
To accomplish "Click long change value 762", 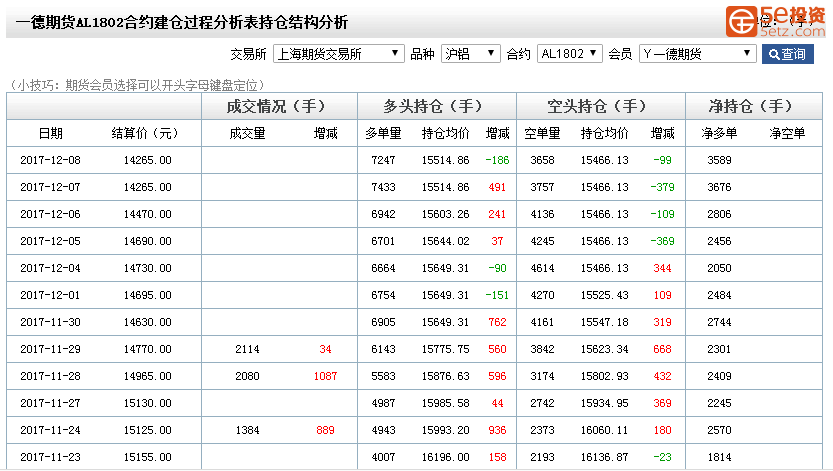I will pos(497,322).
